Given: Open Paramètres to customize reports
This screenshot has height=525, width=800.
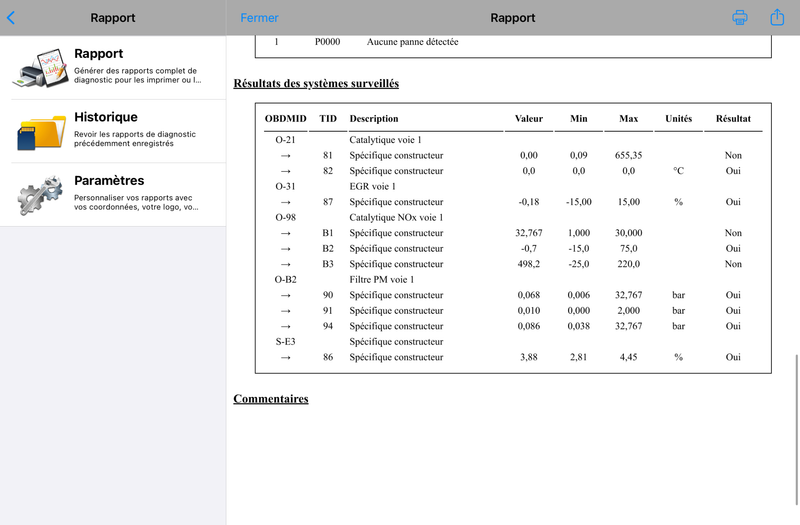Looking at the screenshot, I should (113, 195).
